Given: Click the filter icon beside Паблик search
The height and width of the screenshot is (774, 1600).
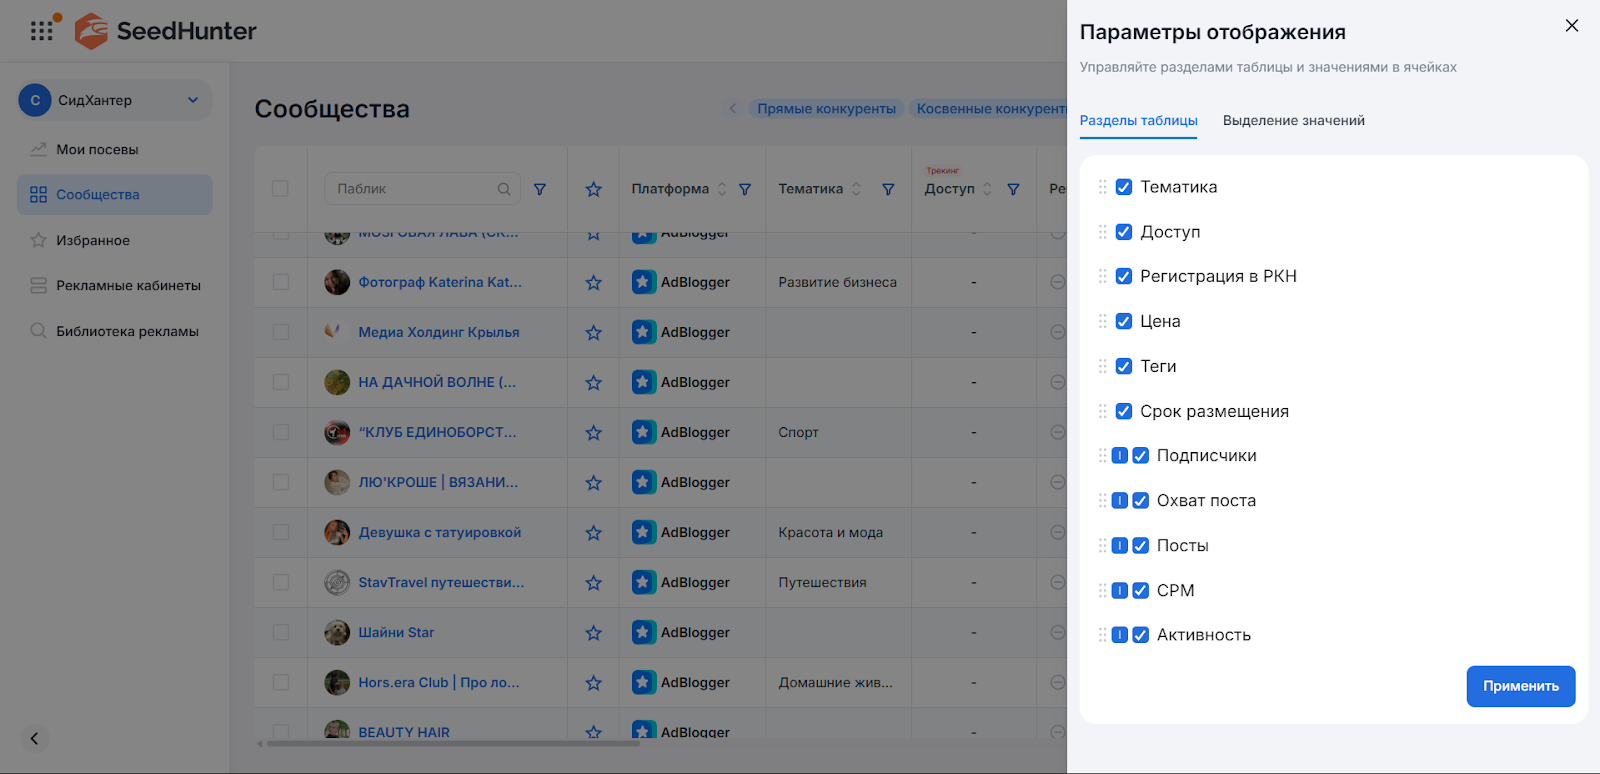Looking at the screenshot, I should (540, 189).
